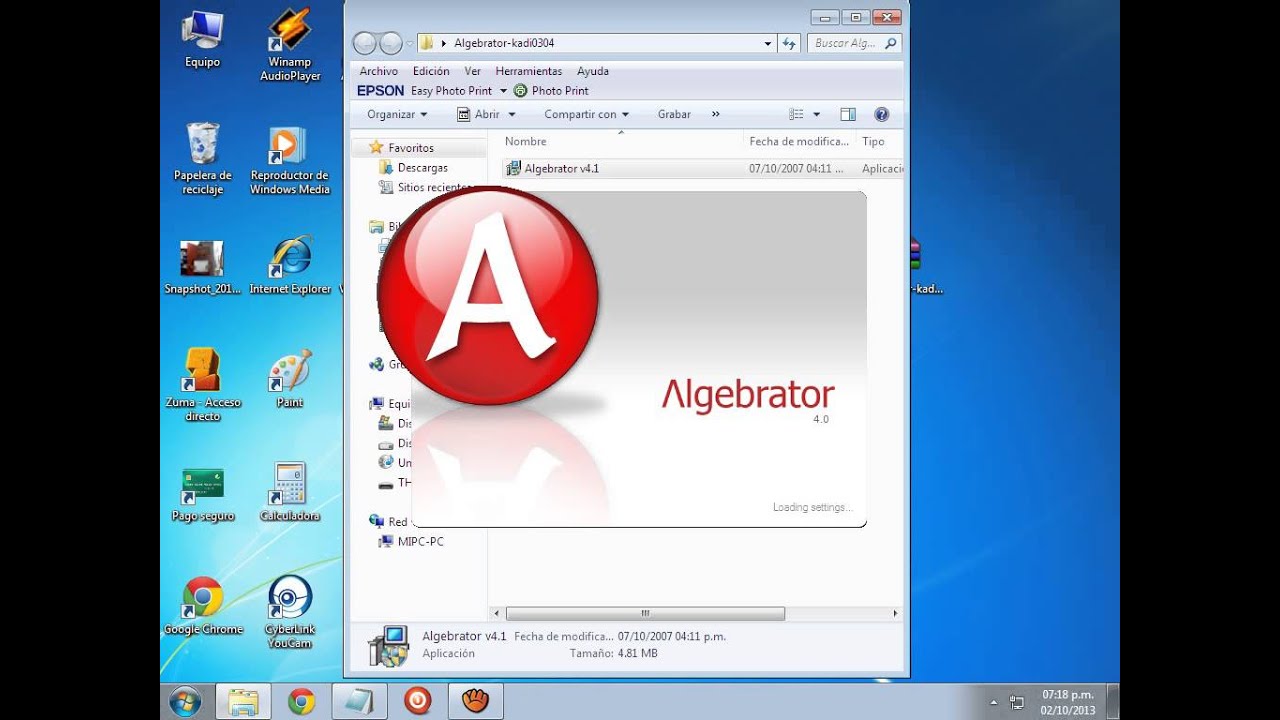This screenshot has height=720, width=1280.
Task: Open the Herramientas menu
Action: coord(529,71)
